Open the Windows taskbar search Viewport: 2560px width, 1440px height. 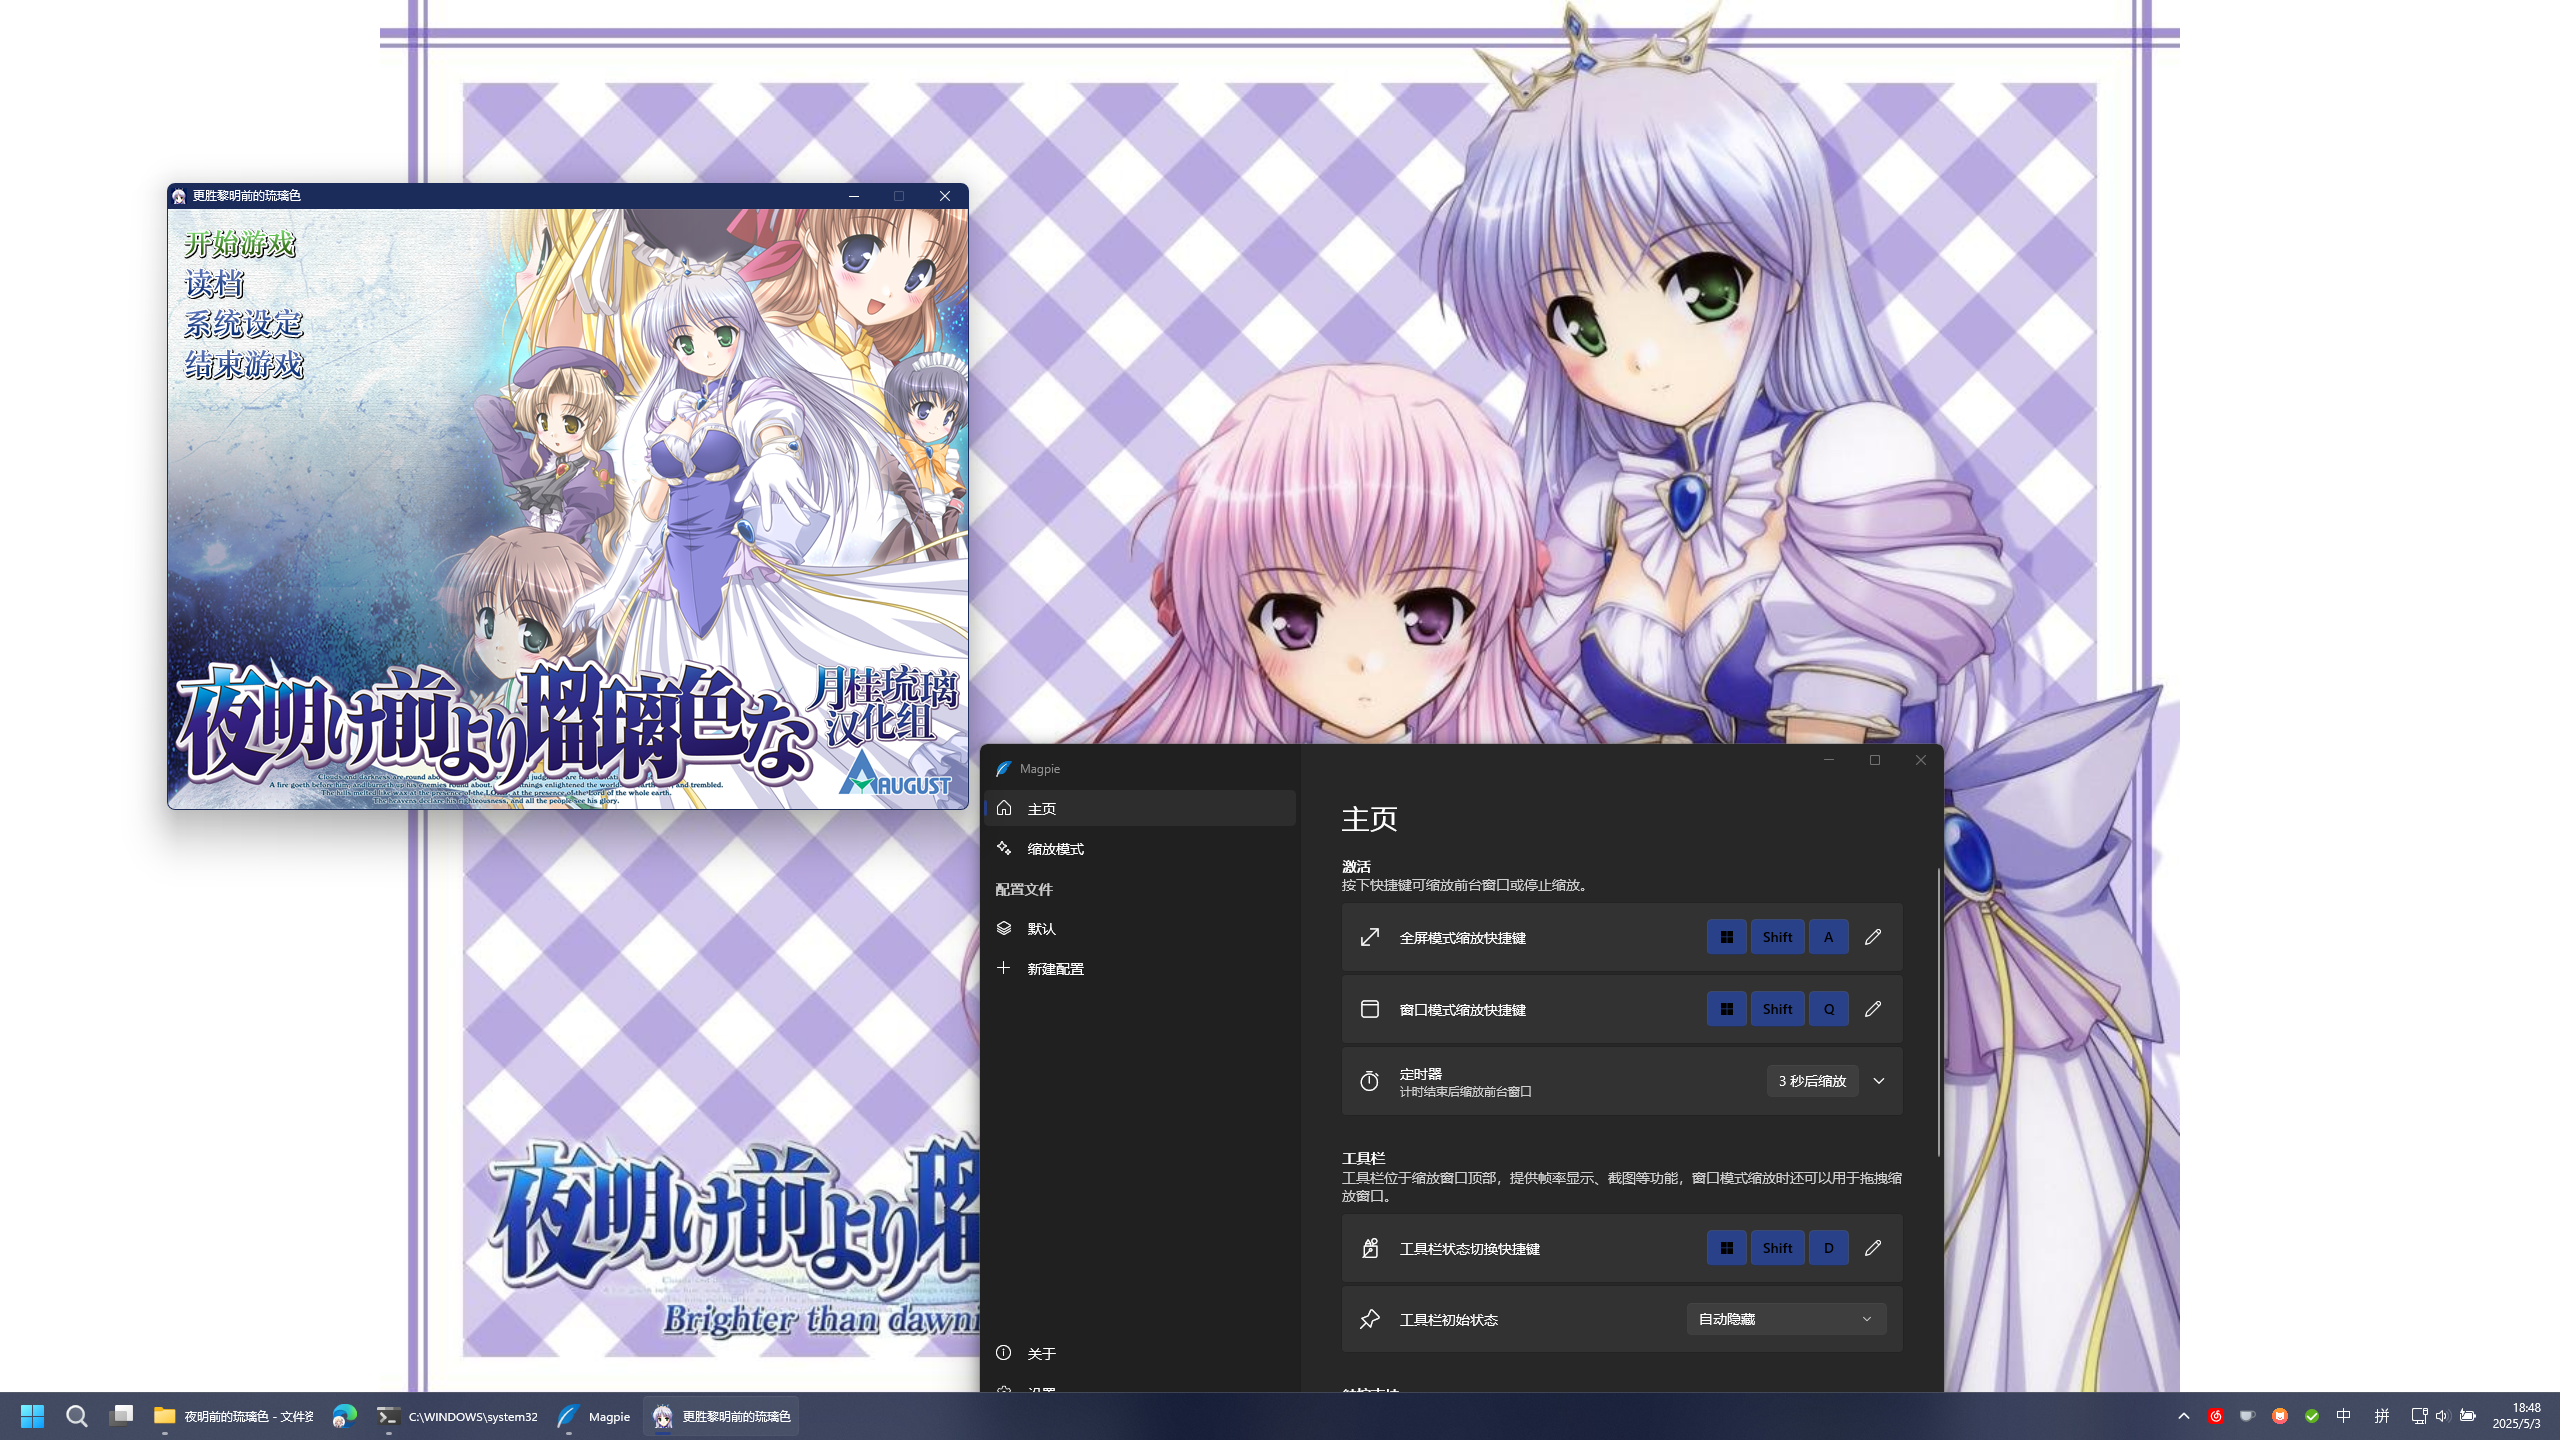pos(77,1416)
